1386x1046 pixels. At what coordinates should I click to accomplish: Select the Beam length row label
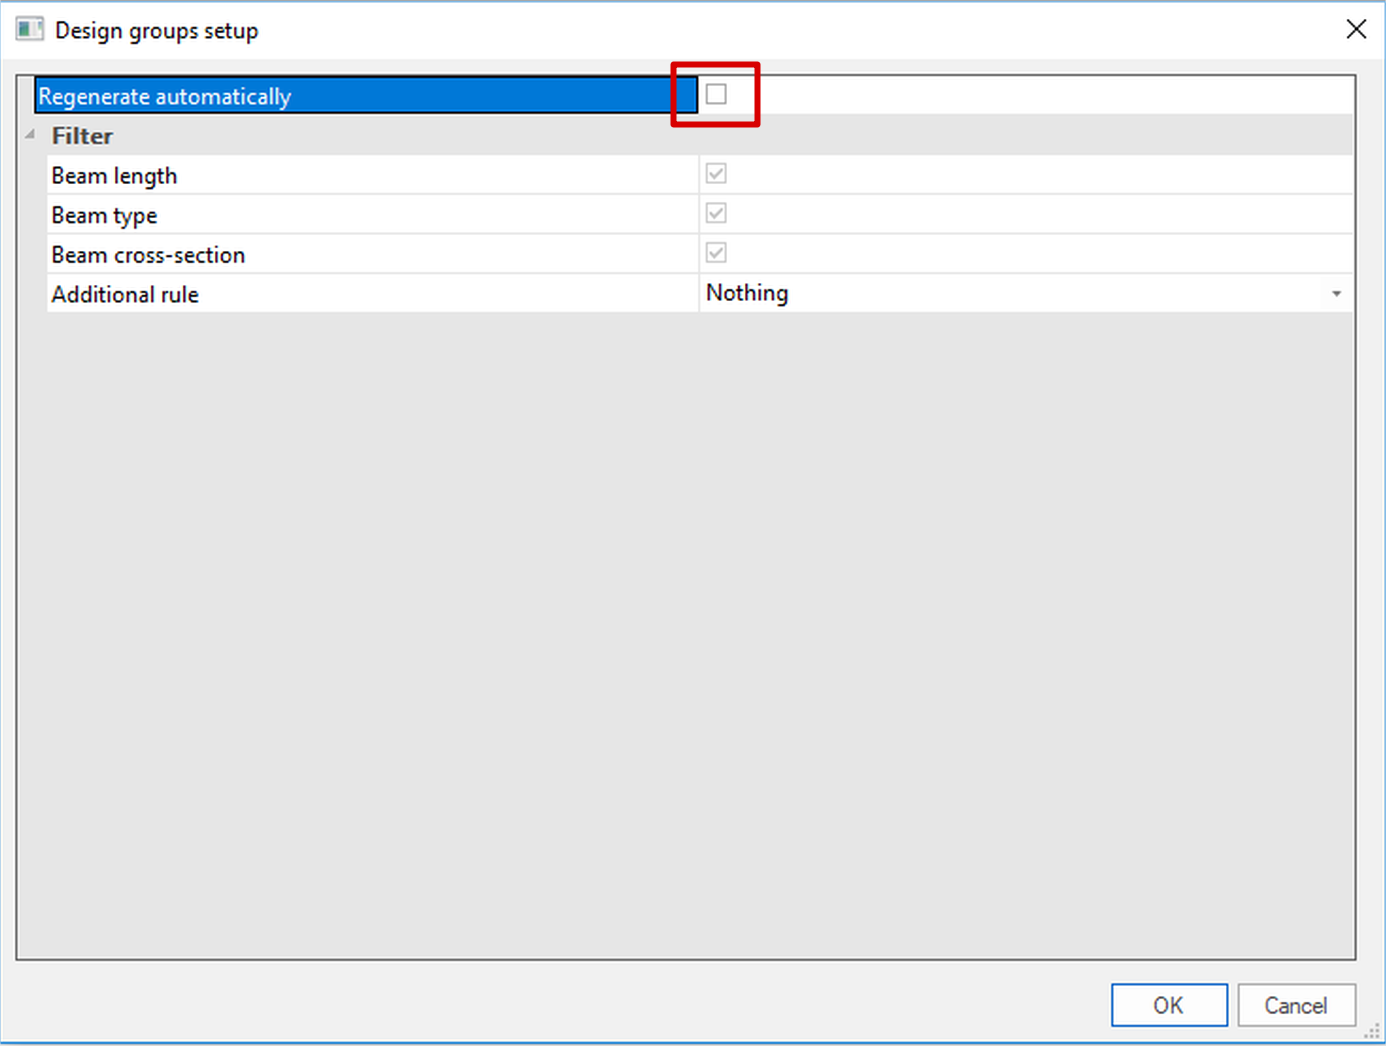pyautogui.click(x=114, y=176)
